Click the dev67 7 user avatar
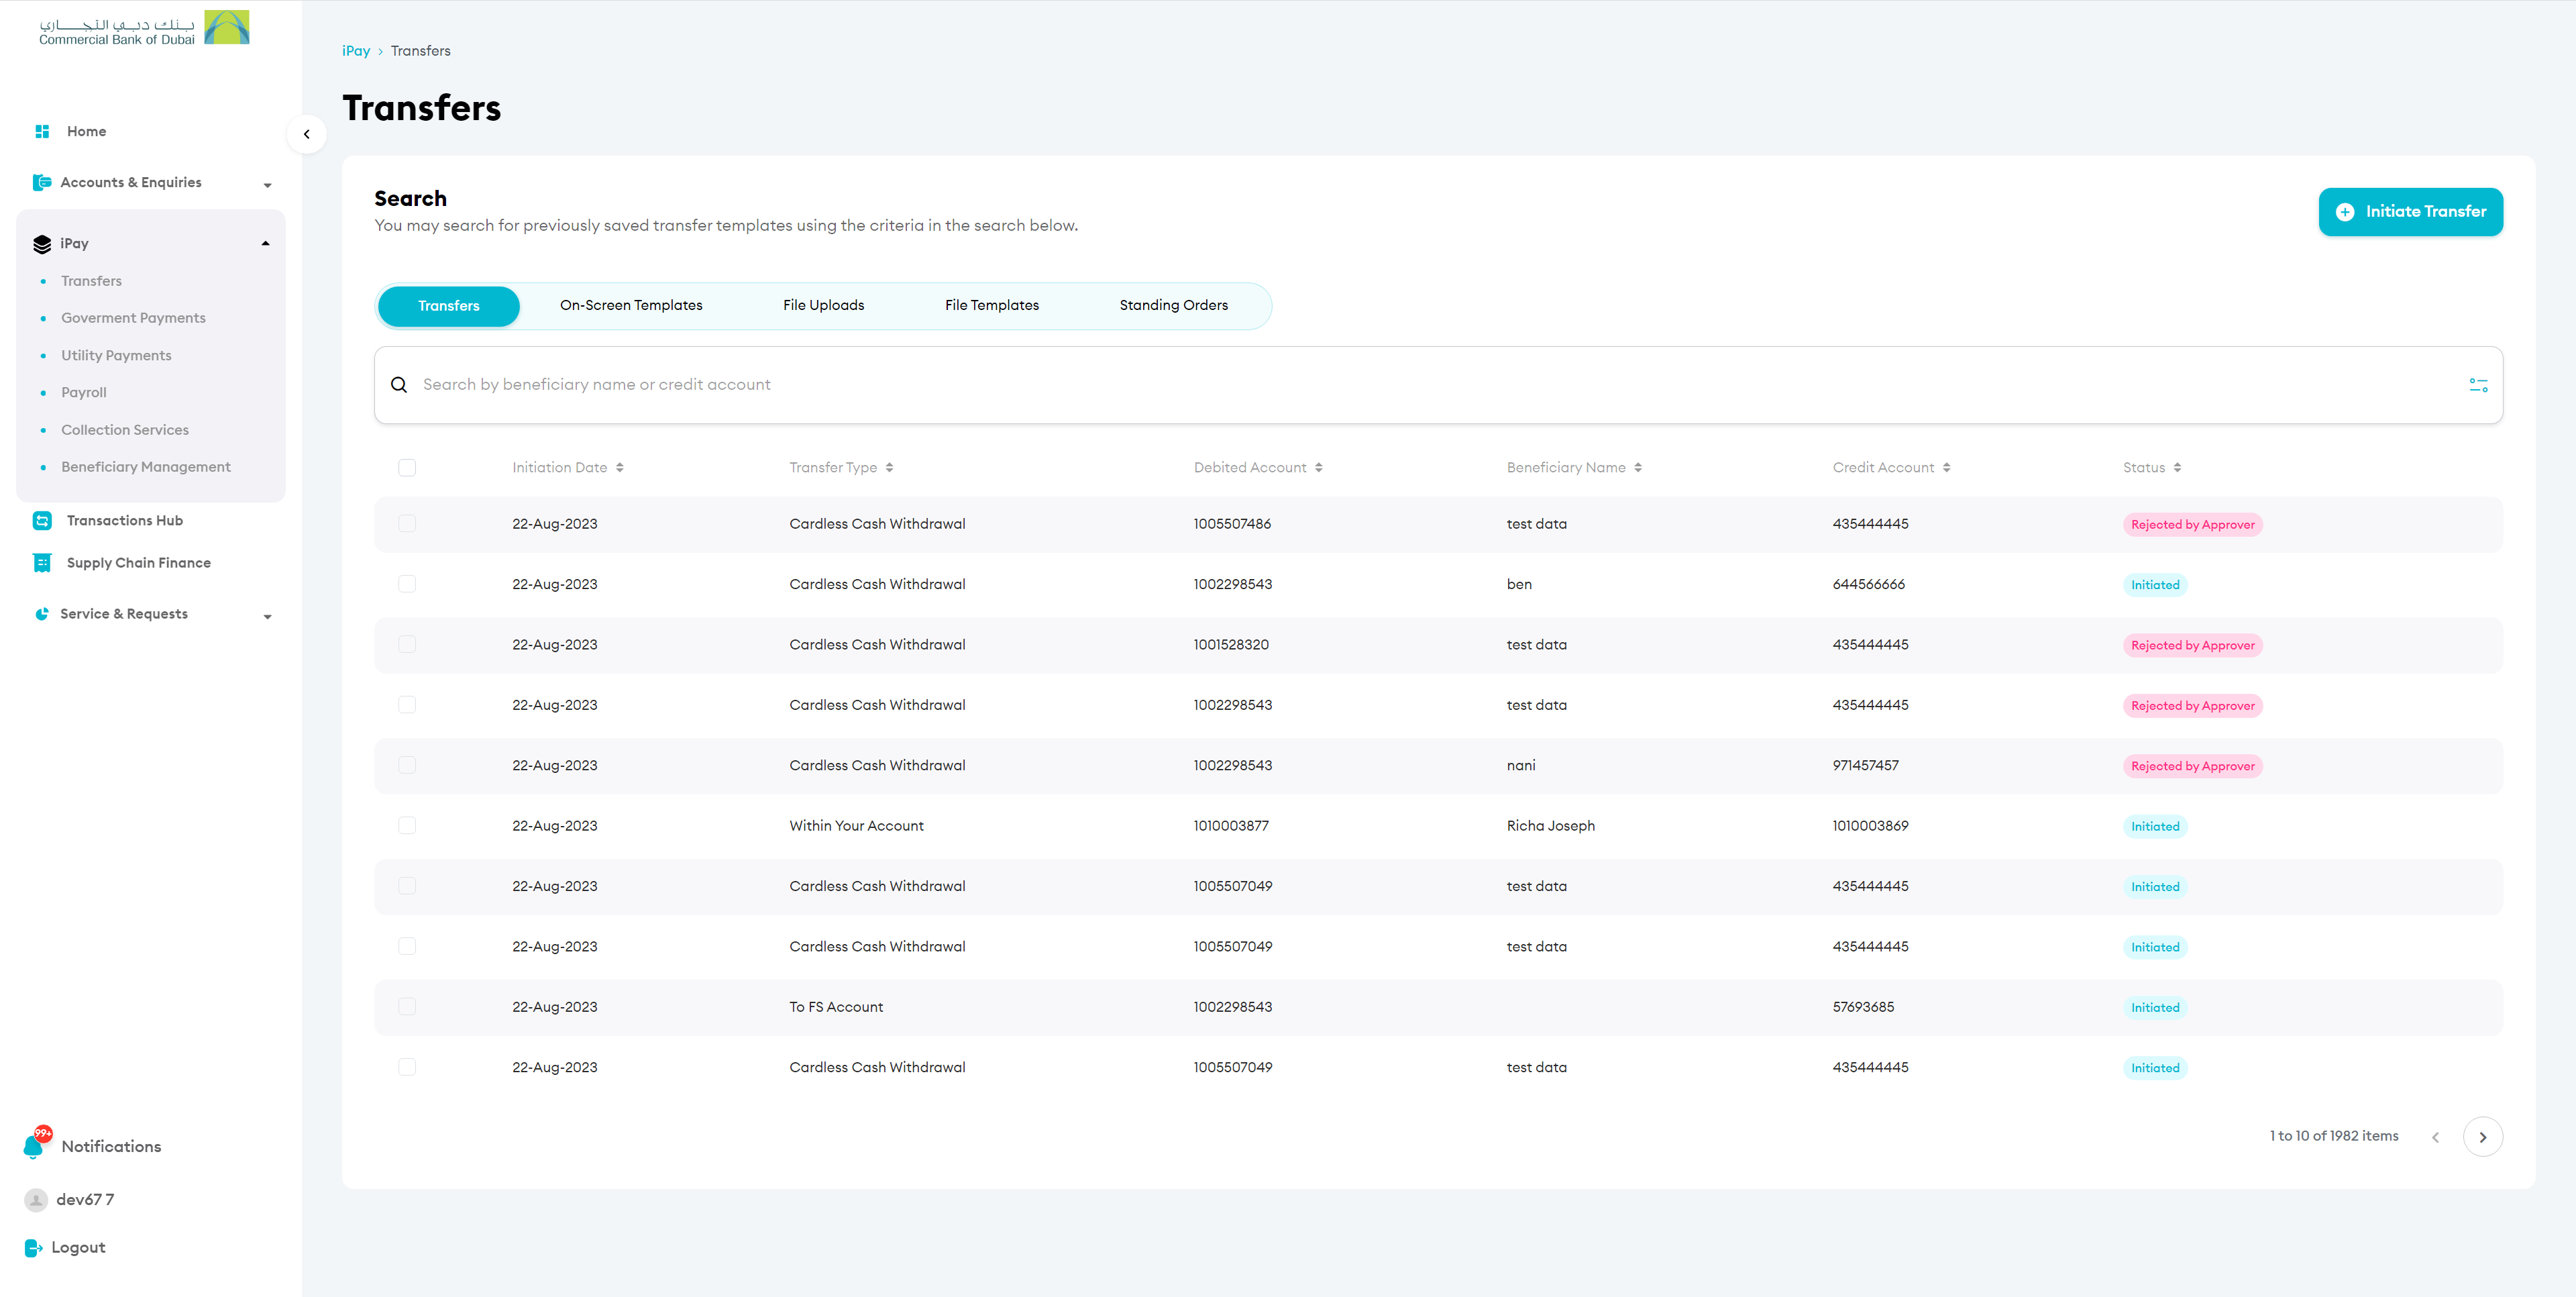Viewport: 2576px width, 1297px height. pos(36,1199)
